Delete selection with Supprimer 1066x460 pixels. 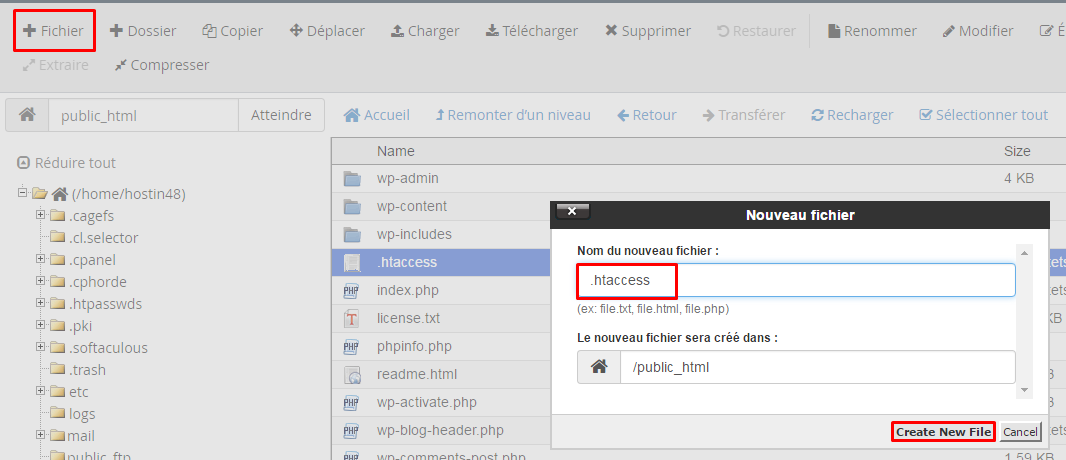(648, 31)
